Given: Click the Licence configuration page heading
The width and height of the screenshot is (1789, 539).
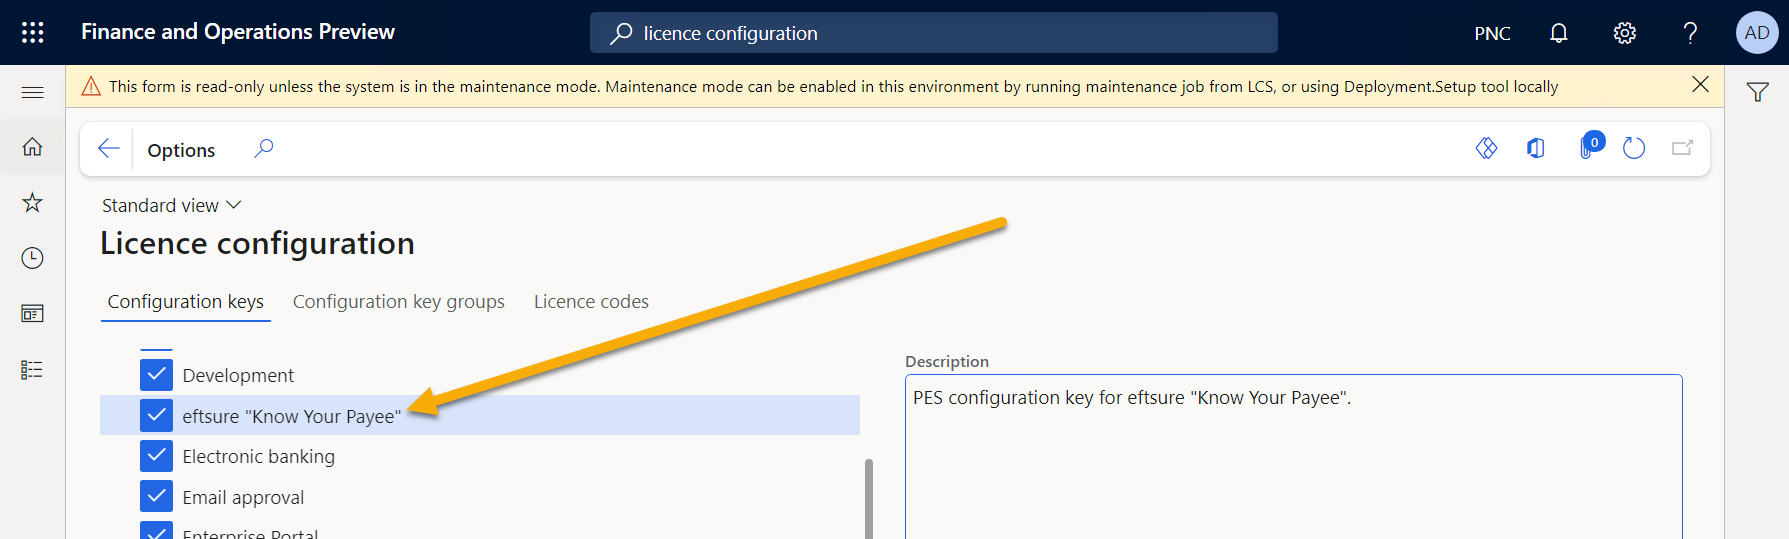Looking at the screenshot, I should [257, 243].
